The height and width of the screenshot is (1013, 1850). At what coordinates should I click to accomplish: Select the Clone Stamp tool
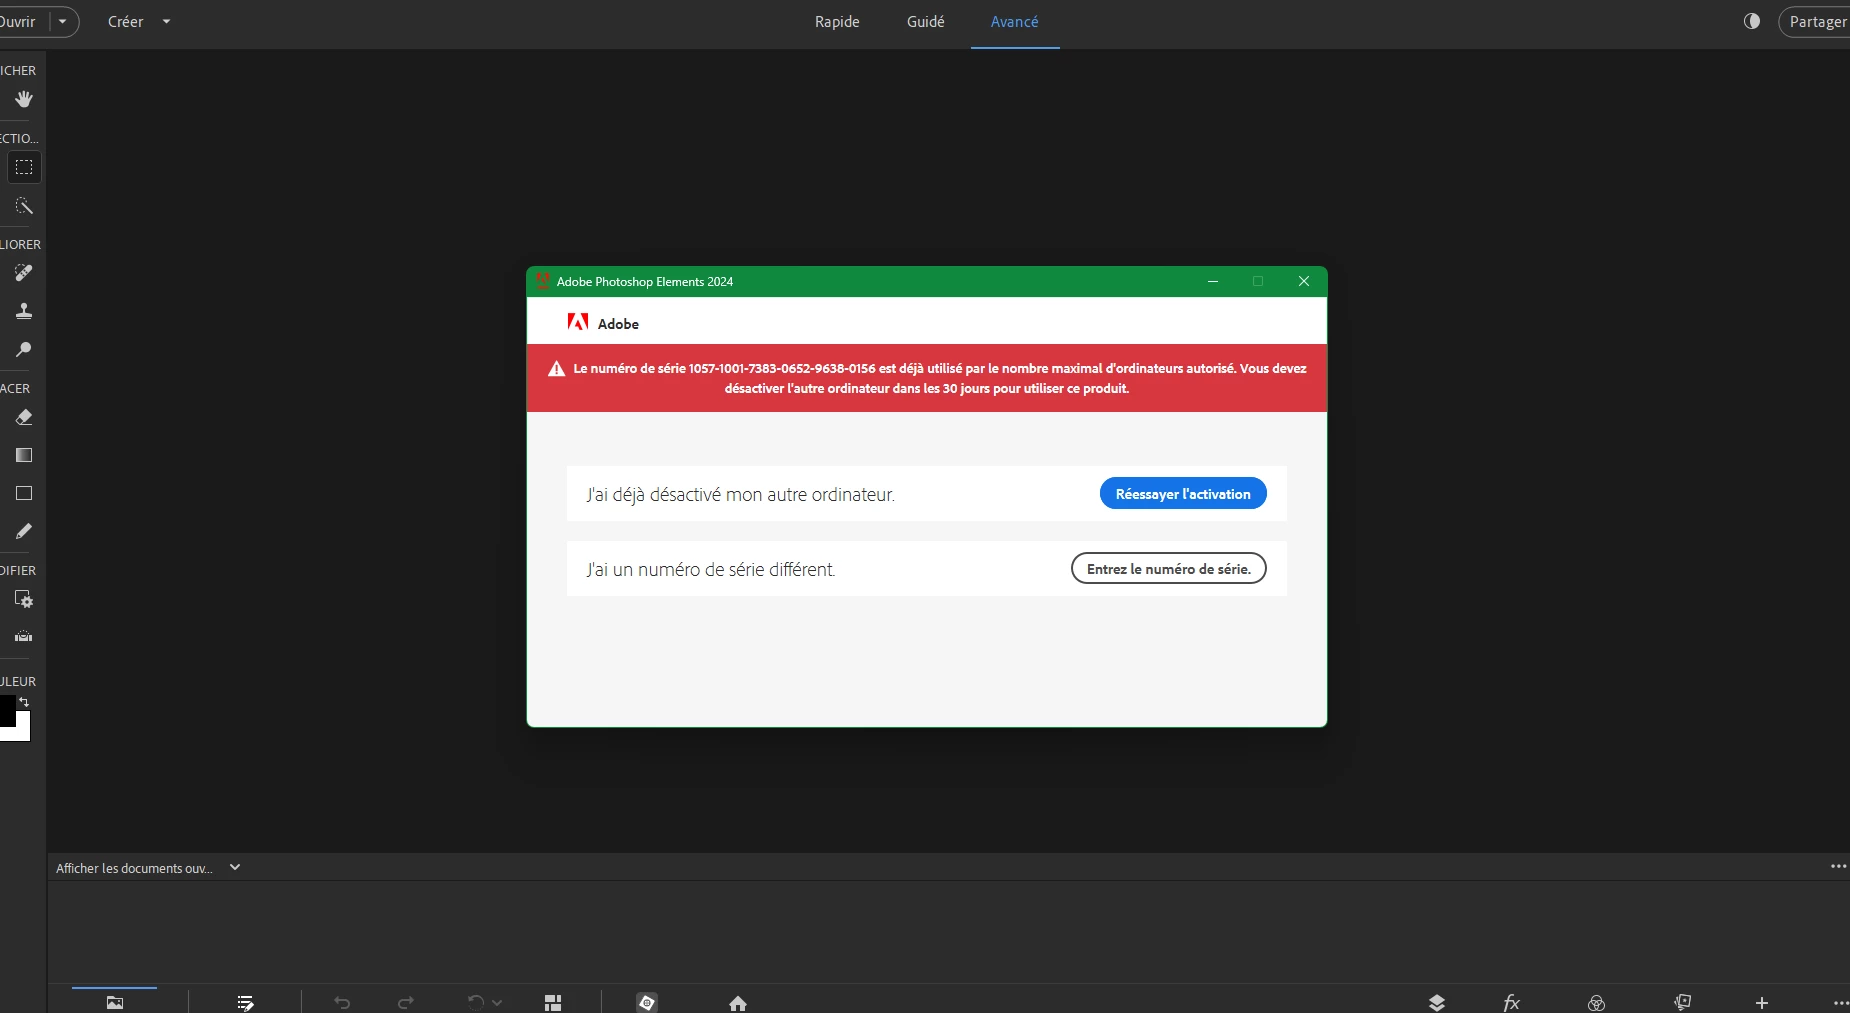(x=24, y=311)
